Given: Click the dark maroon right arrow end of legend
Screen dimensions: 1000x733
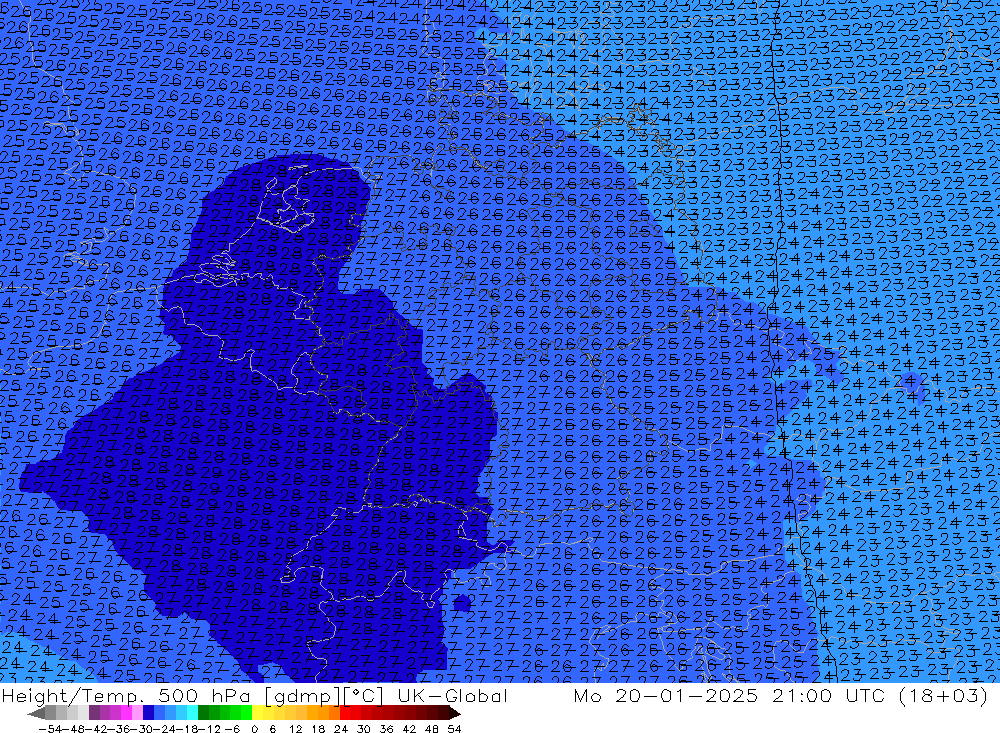Looking at the screenshot, I should (455, 713).
